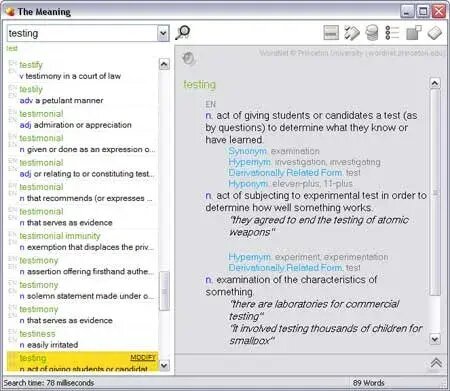Click the eraser toolbar icon
This screenshot has height=391, width=450.
coord(435,33)
